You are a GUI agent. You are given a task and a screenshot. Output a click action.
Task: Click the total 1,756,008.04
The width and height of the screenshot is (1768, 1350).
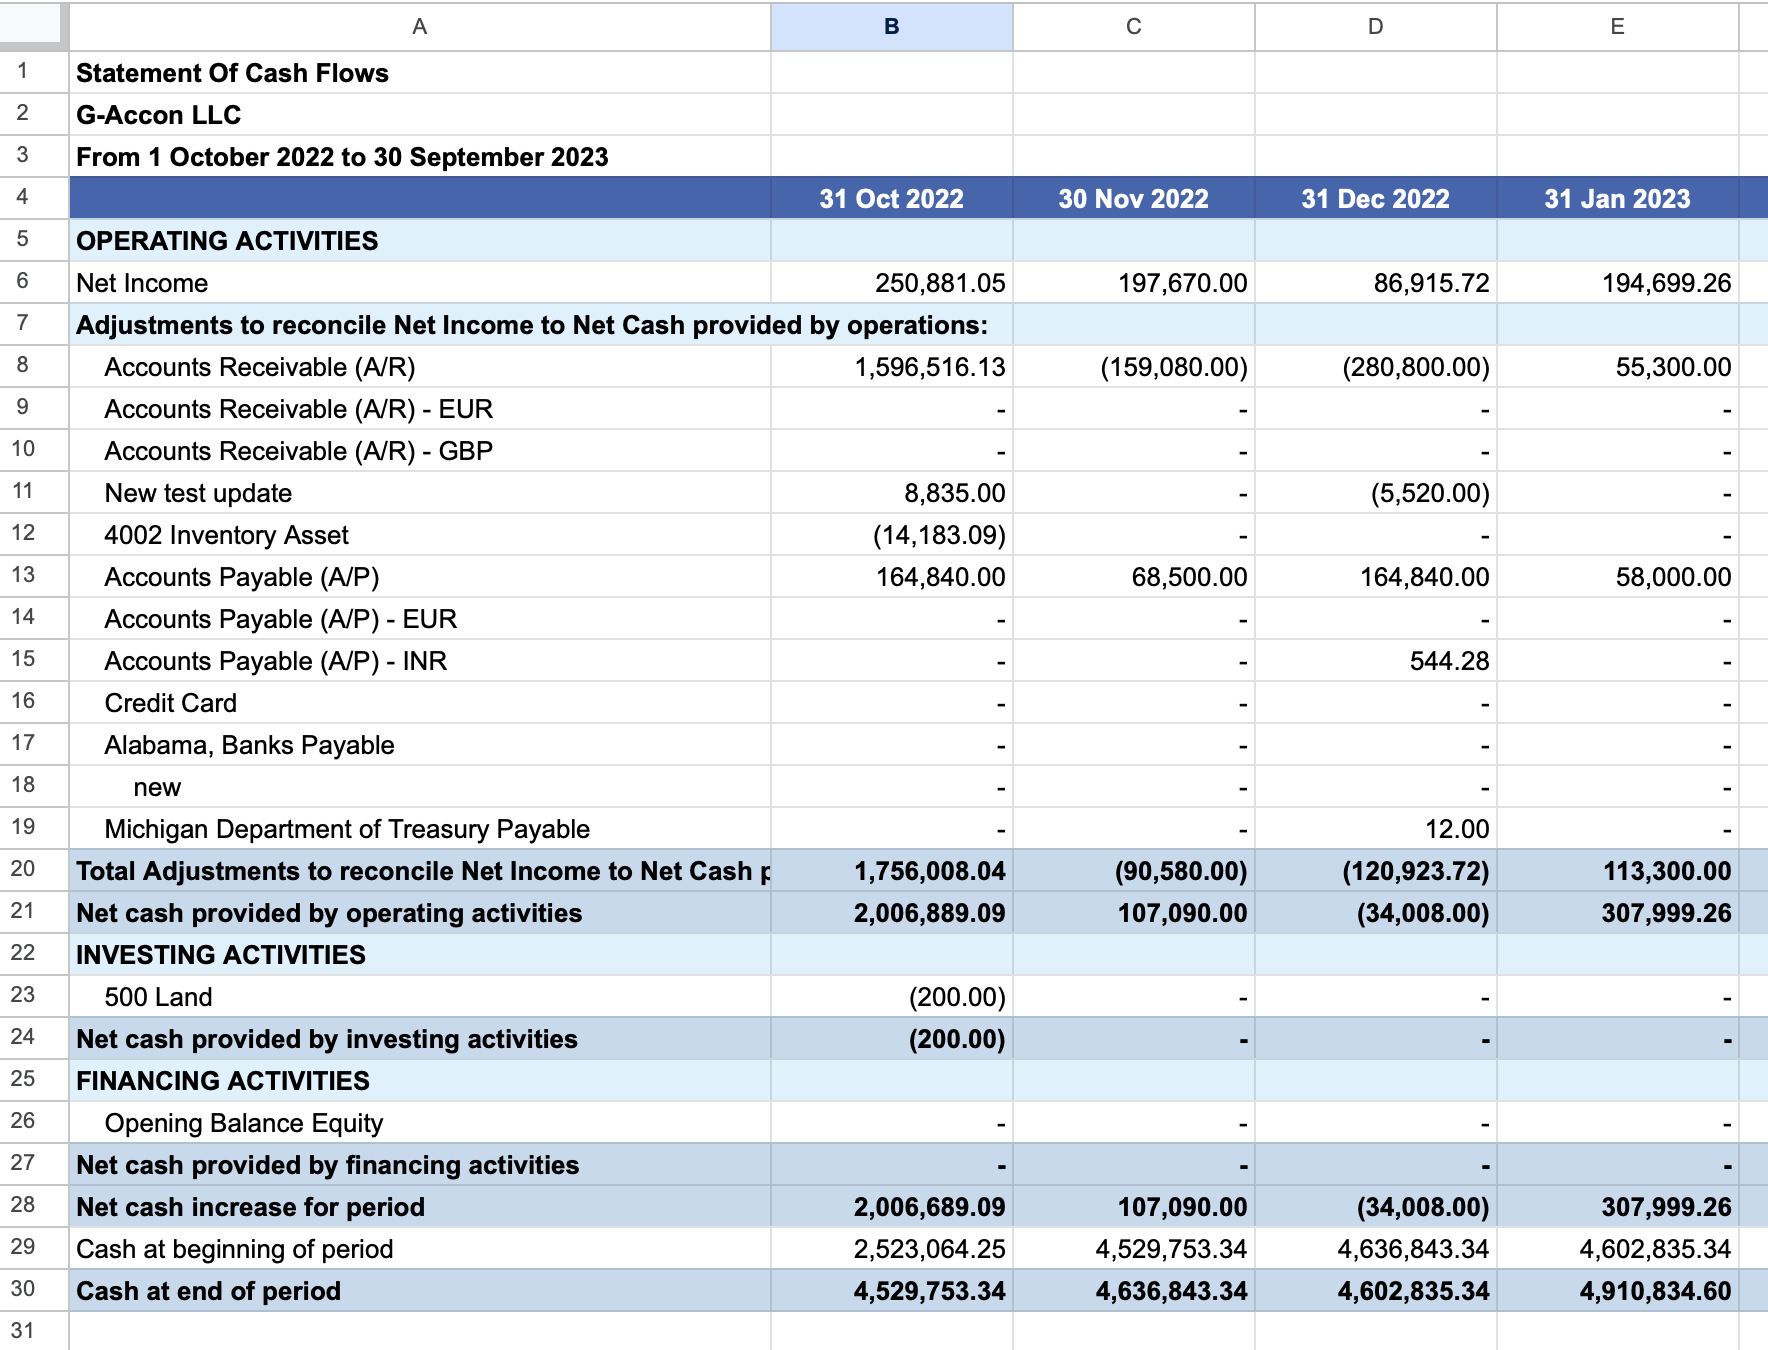[x=929, y=871]
